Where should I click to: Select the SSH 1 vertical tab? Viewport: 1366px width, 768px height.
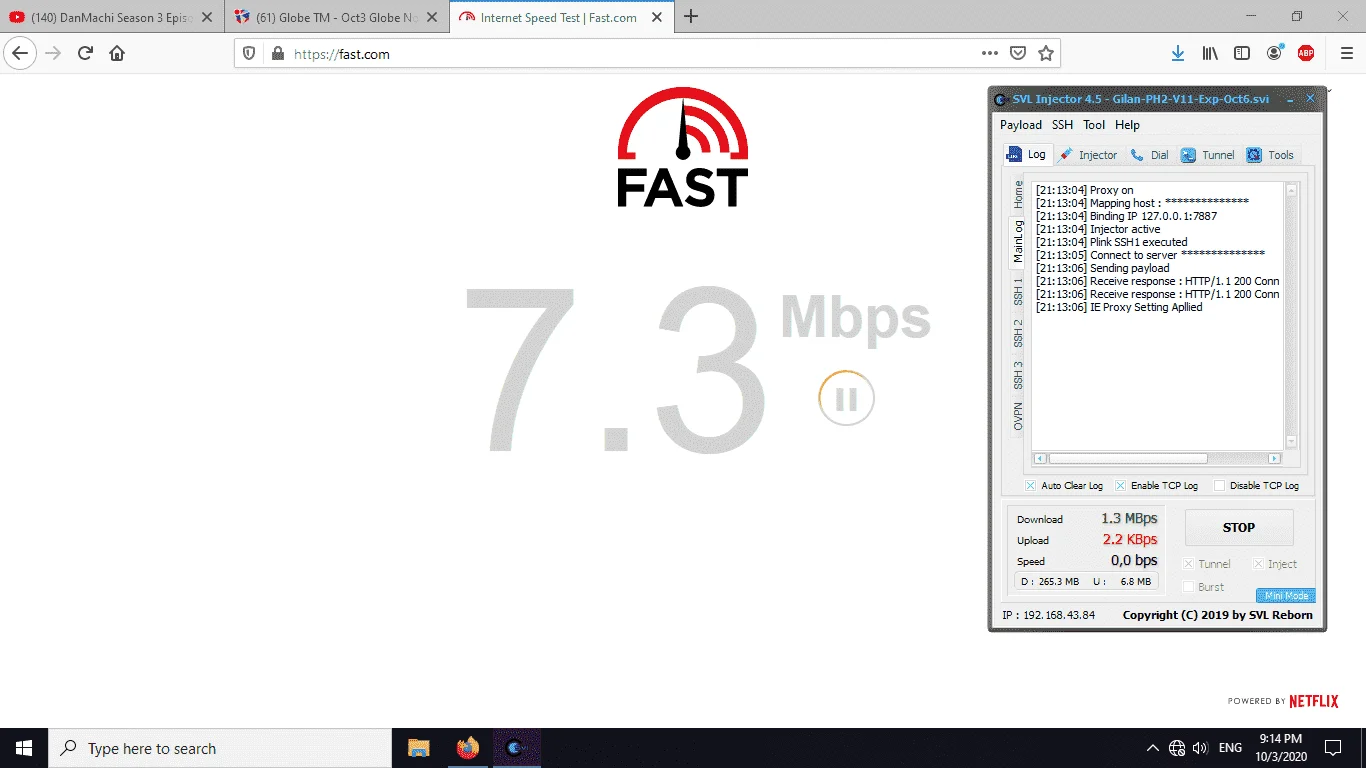1018,292
